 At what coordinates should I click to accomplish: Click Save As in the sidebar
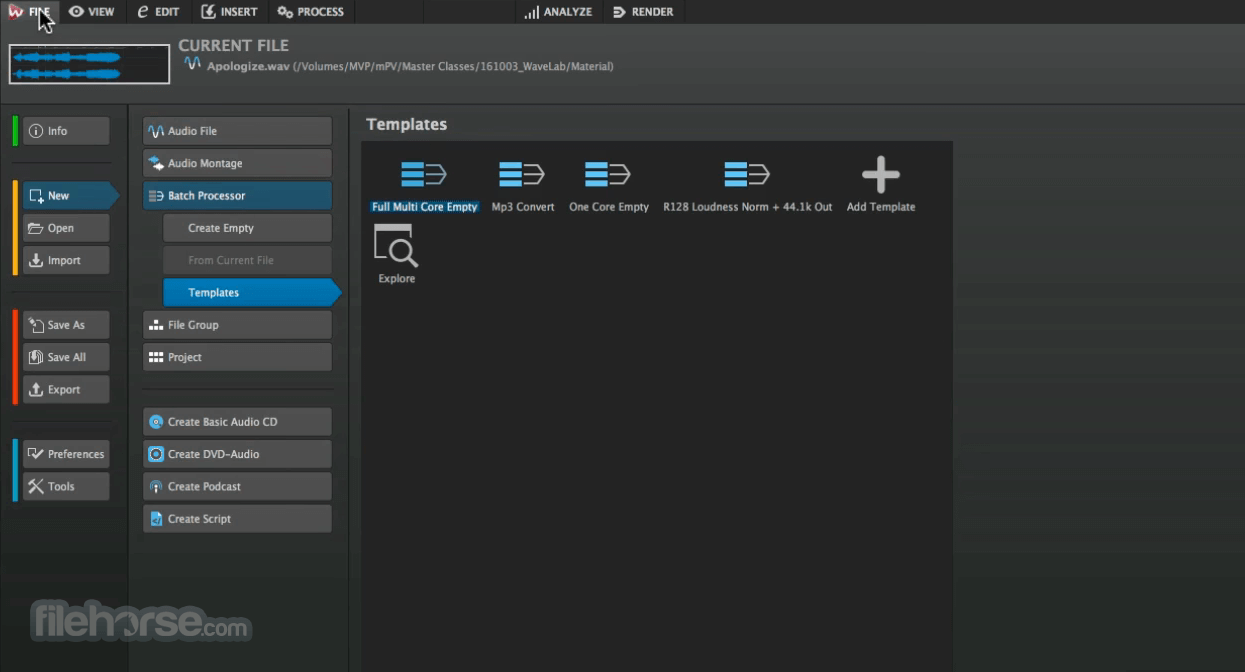pyautogui.click(x=66, y=325)
